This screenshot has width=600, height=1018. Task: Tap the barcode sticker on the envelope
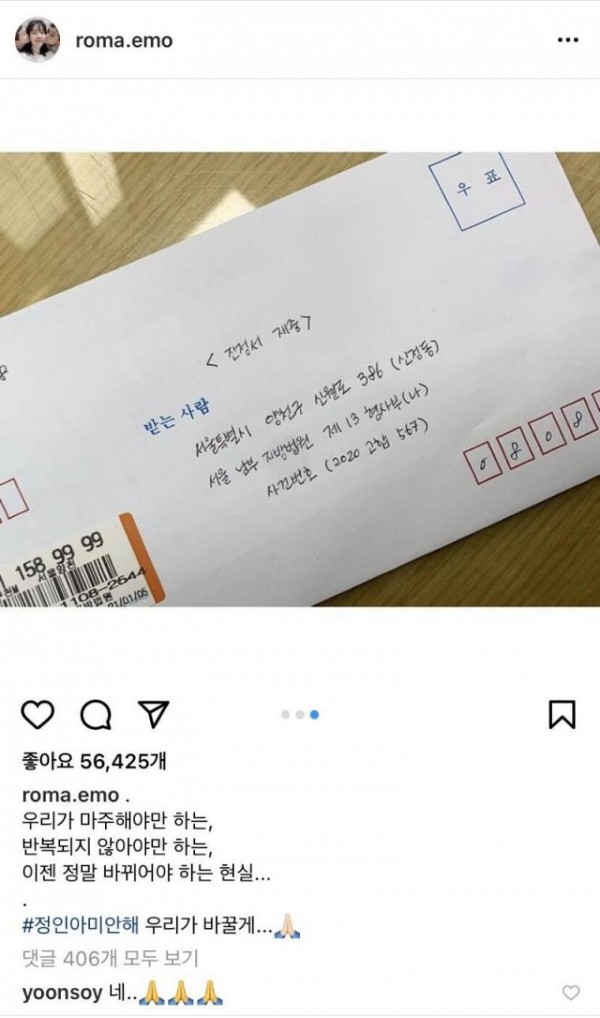point(78,564)
